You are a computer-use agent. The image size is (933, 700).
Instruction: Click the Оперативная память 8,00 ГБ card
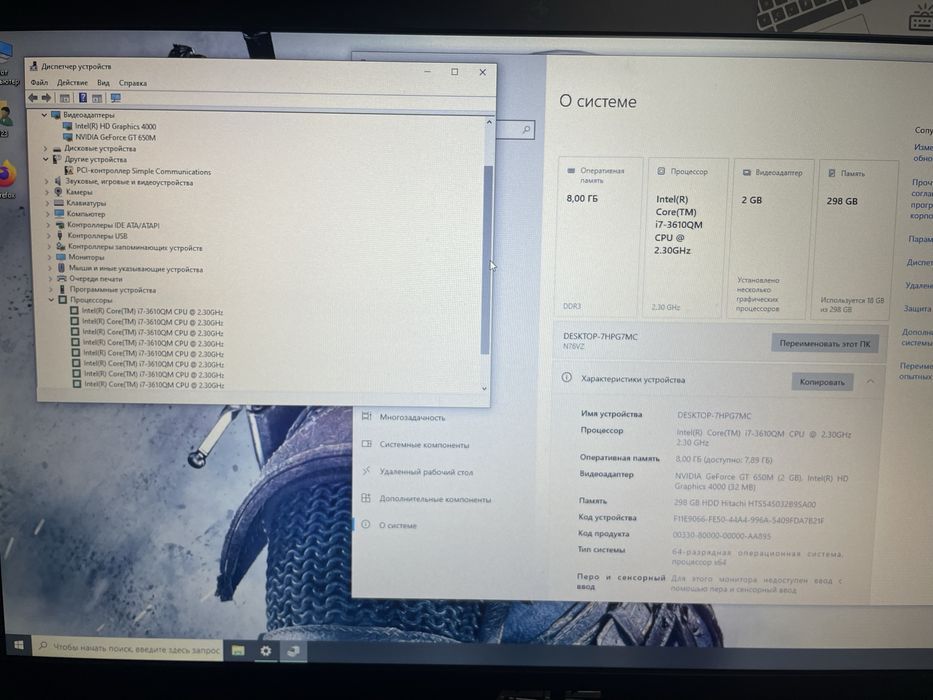tap(599, 237)
